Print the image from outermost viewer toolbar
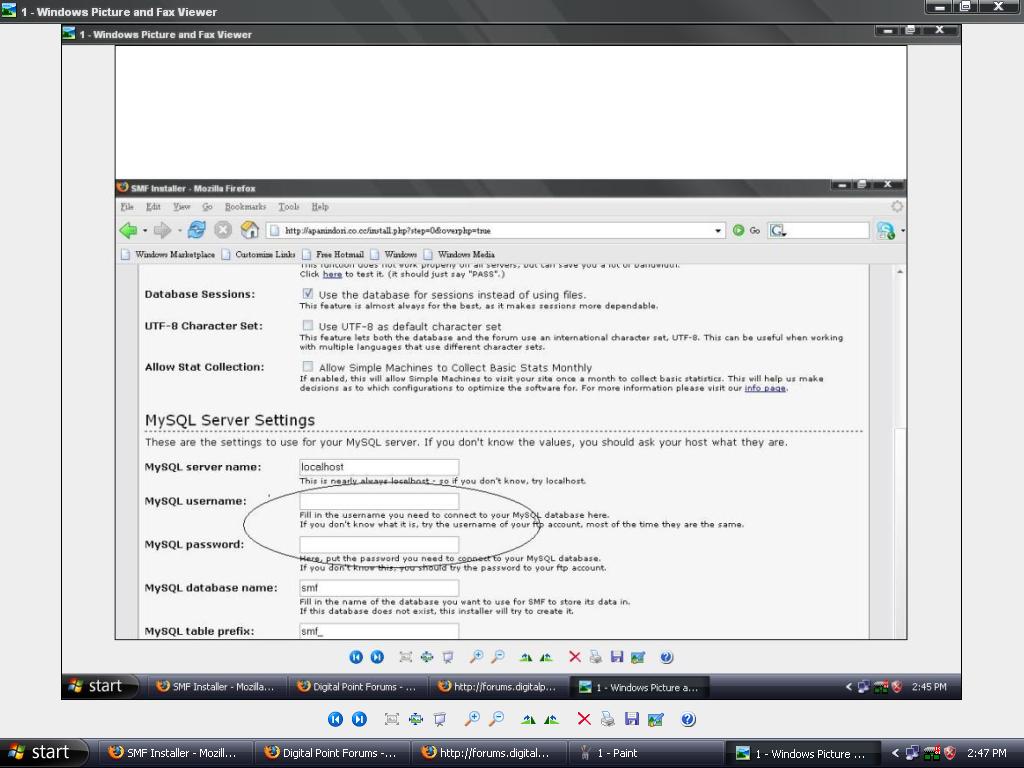The image size is (1024, 768). [x=607, y=719]
